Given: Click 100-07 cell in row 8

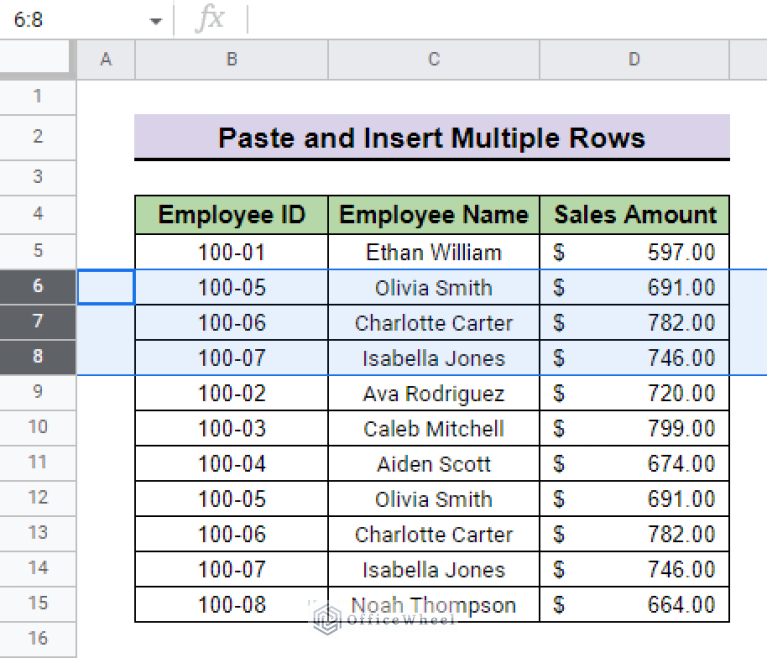Looking at the screenshot, I should click(x=231, y=358).
